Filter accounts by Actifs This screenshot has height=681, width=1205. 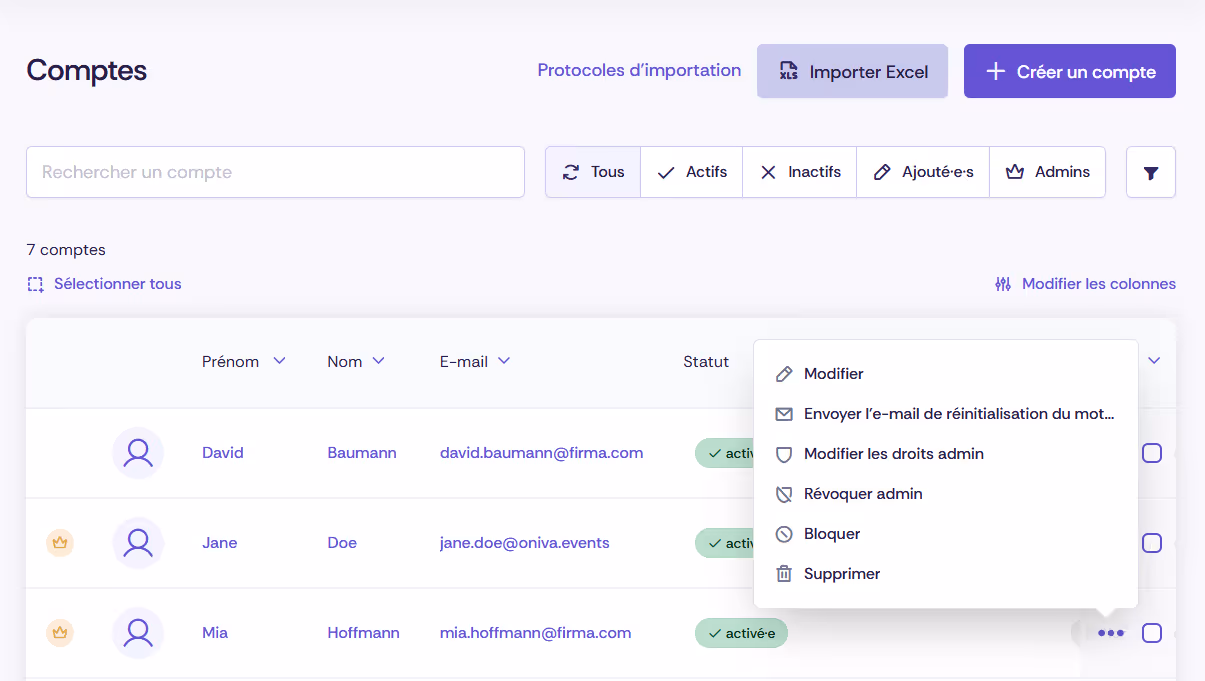click(x=692, y=172)
